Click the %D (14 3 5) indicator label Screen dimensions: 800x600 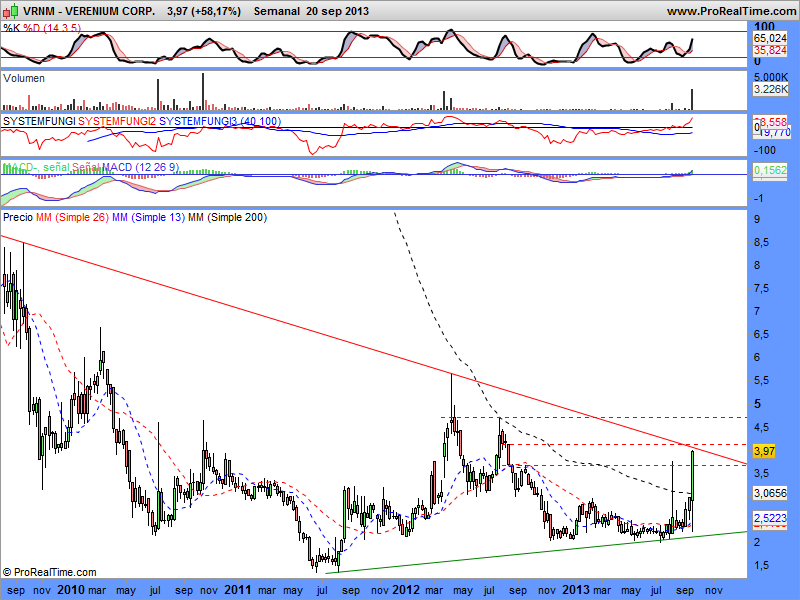pos(52,28)
